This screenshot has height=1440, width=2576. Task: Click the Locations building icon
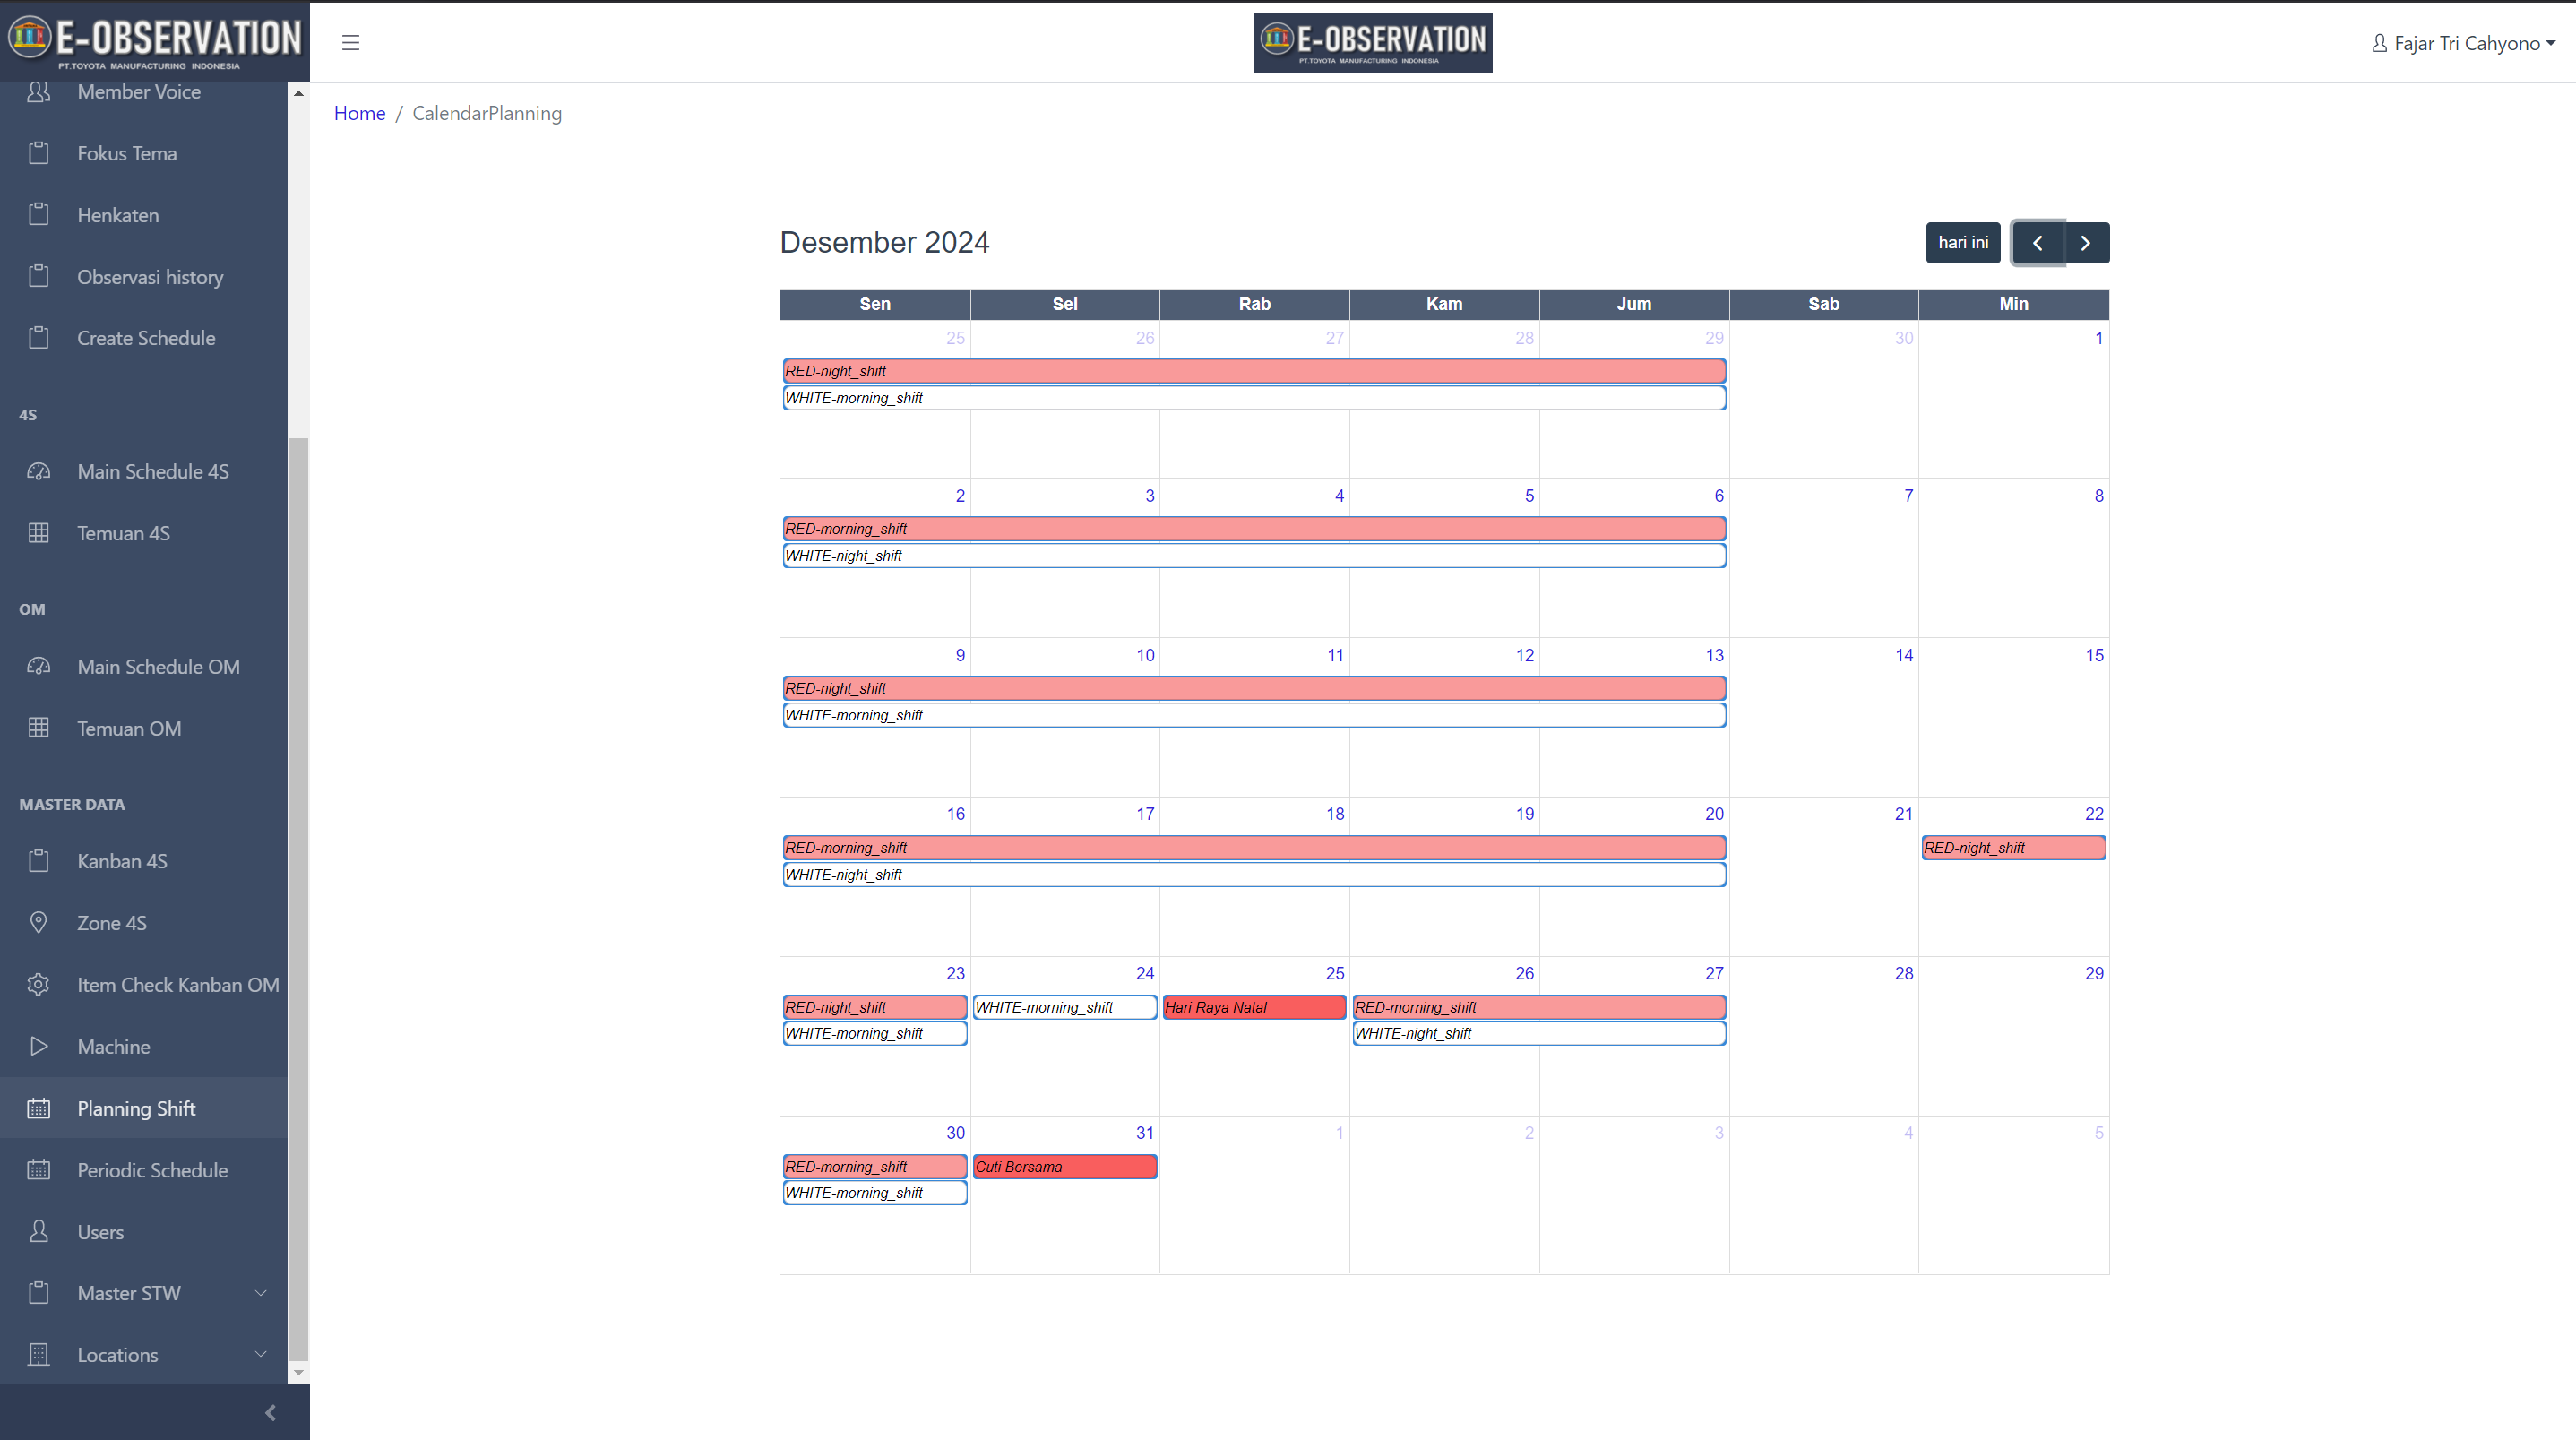[x=38, y=1355]
